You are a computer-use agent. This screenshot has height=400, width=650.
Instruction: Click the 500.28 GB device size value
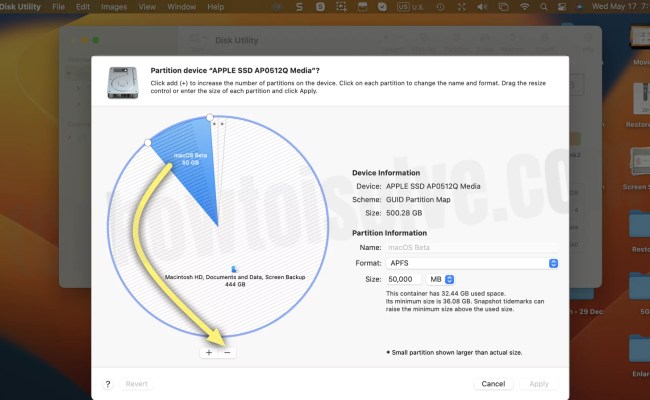(404, 213)
